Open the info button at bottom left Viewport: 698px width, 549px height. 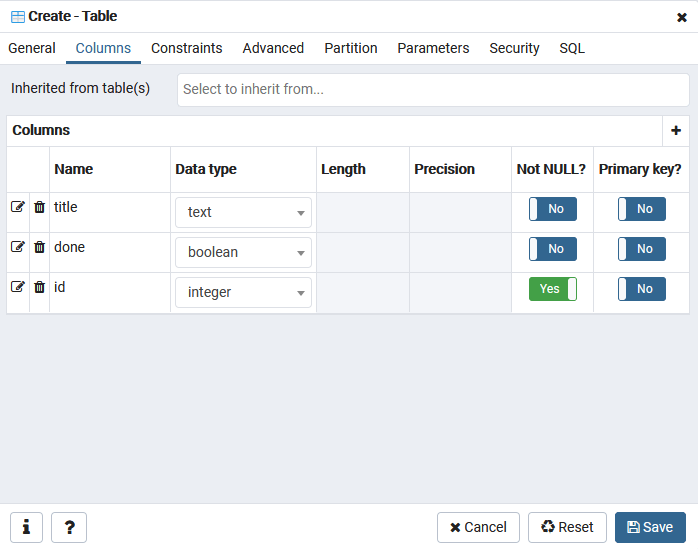pos(26,527)
